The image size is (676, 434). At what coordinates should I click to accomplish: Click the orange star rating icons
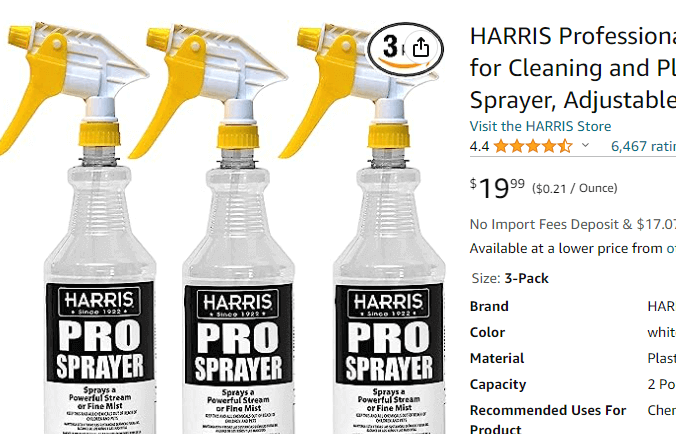[x=533, y=146]
